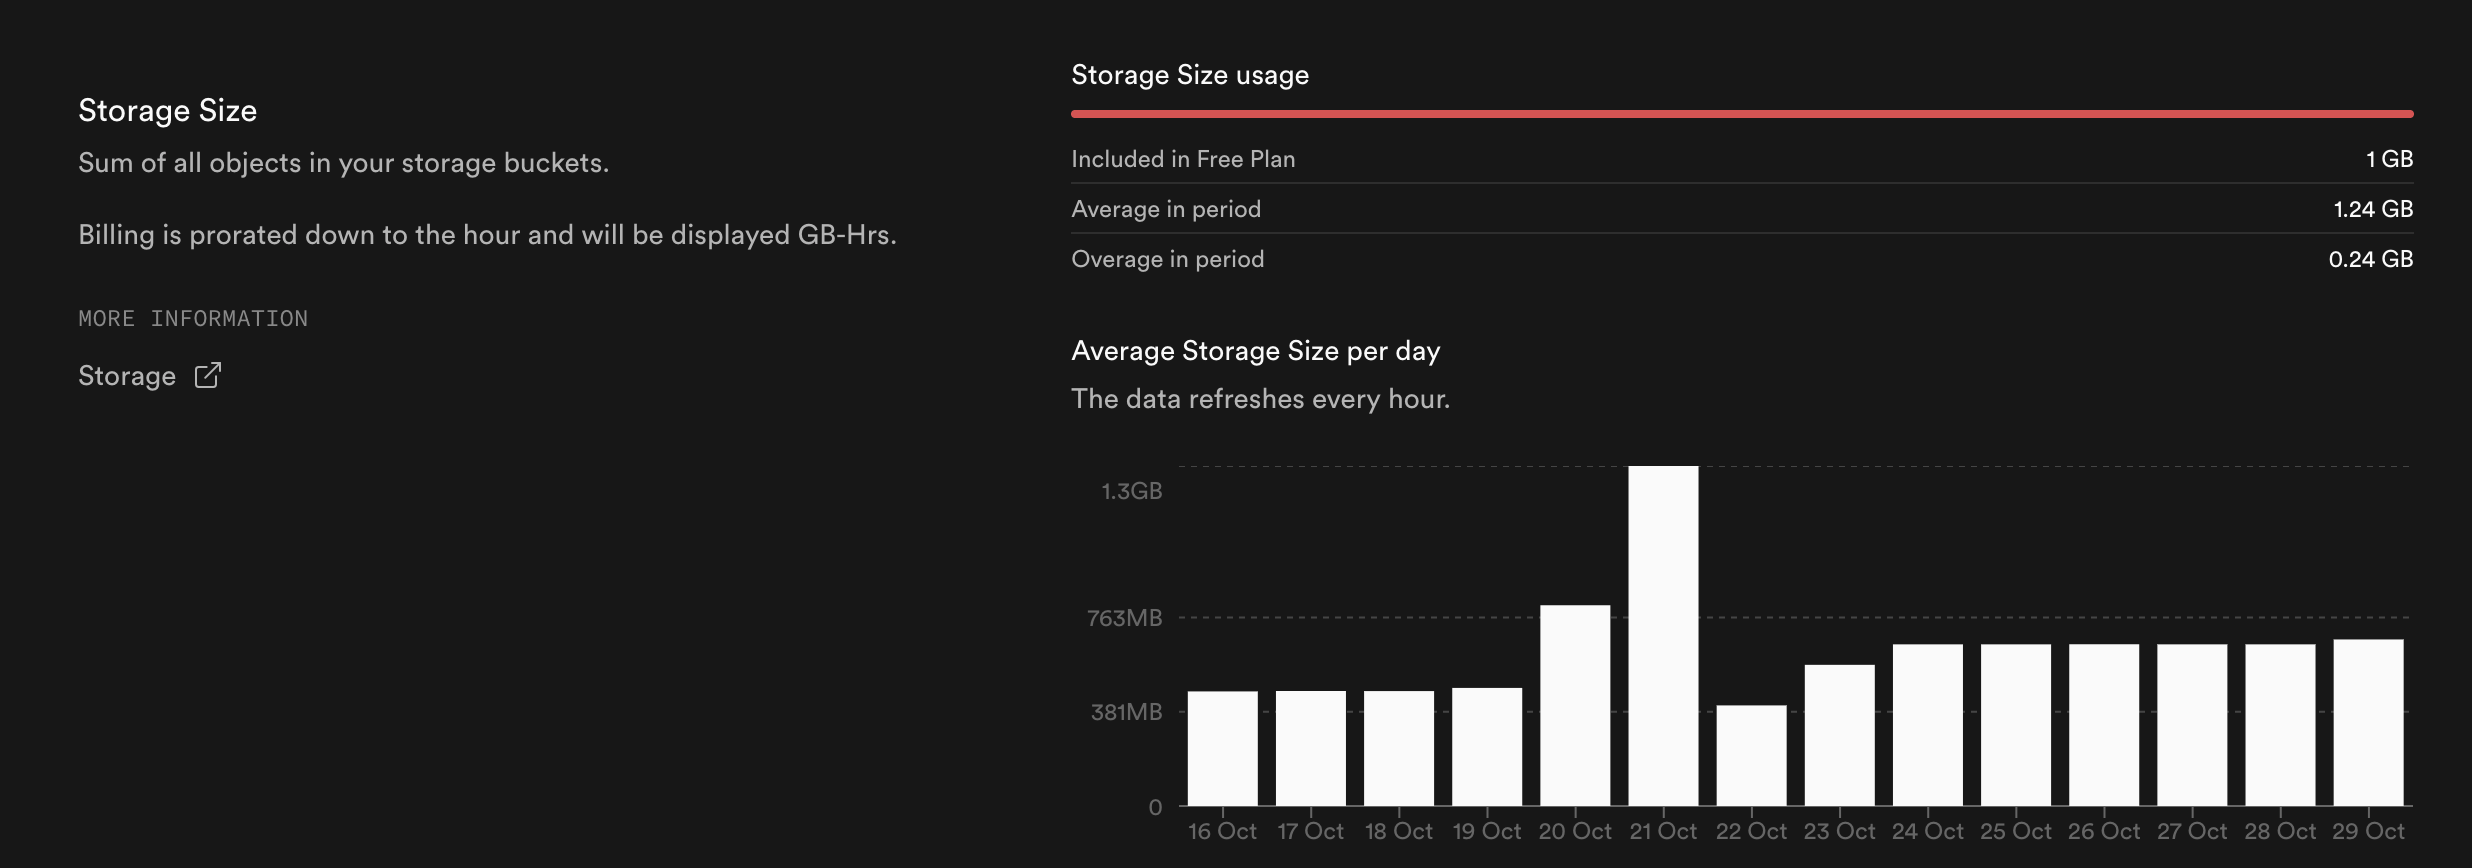Click the 17 Oct axis label
The width and height of the screenshot is (2472, 868).
pyautogui.click(x=1310, y=831)
